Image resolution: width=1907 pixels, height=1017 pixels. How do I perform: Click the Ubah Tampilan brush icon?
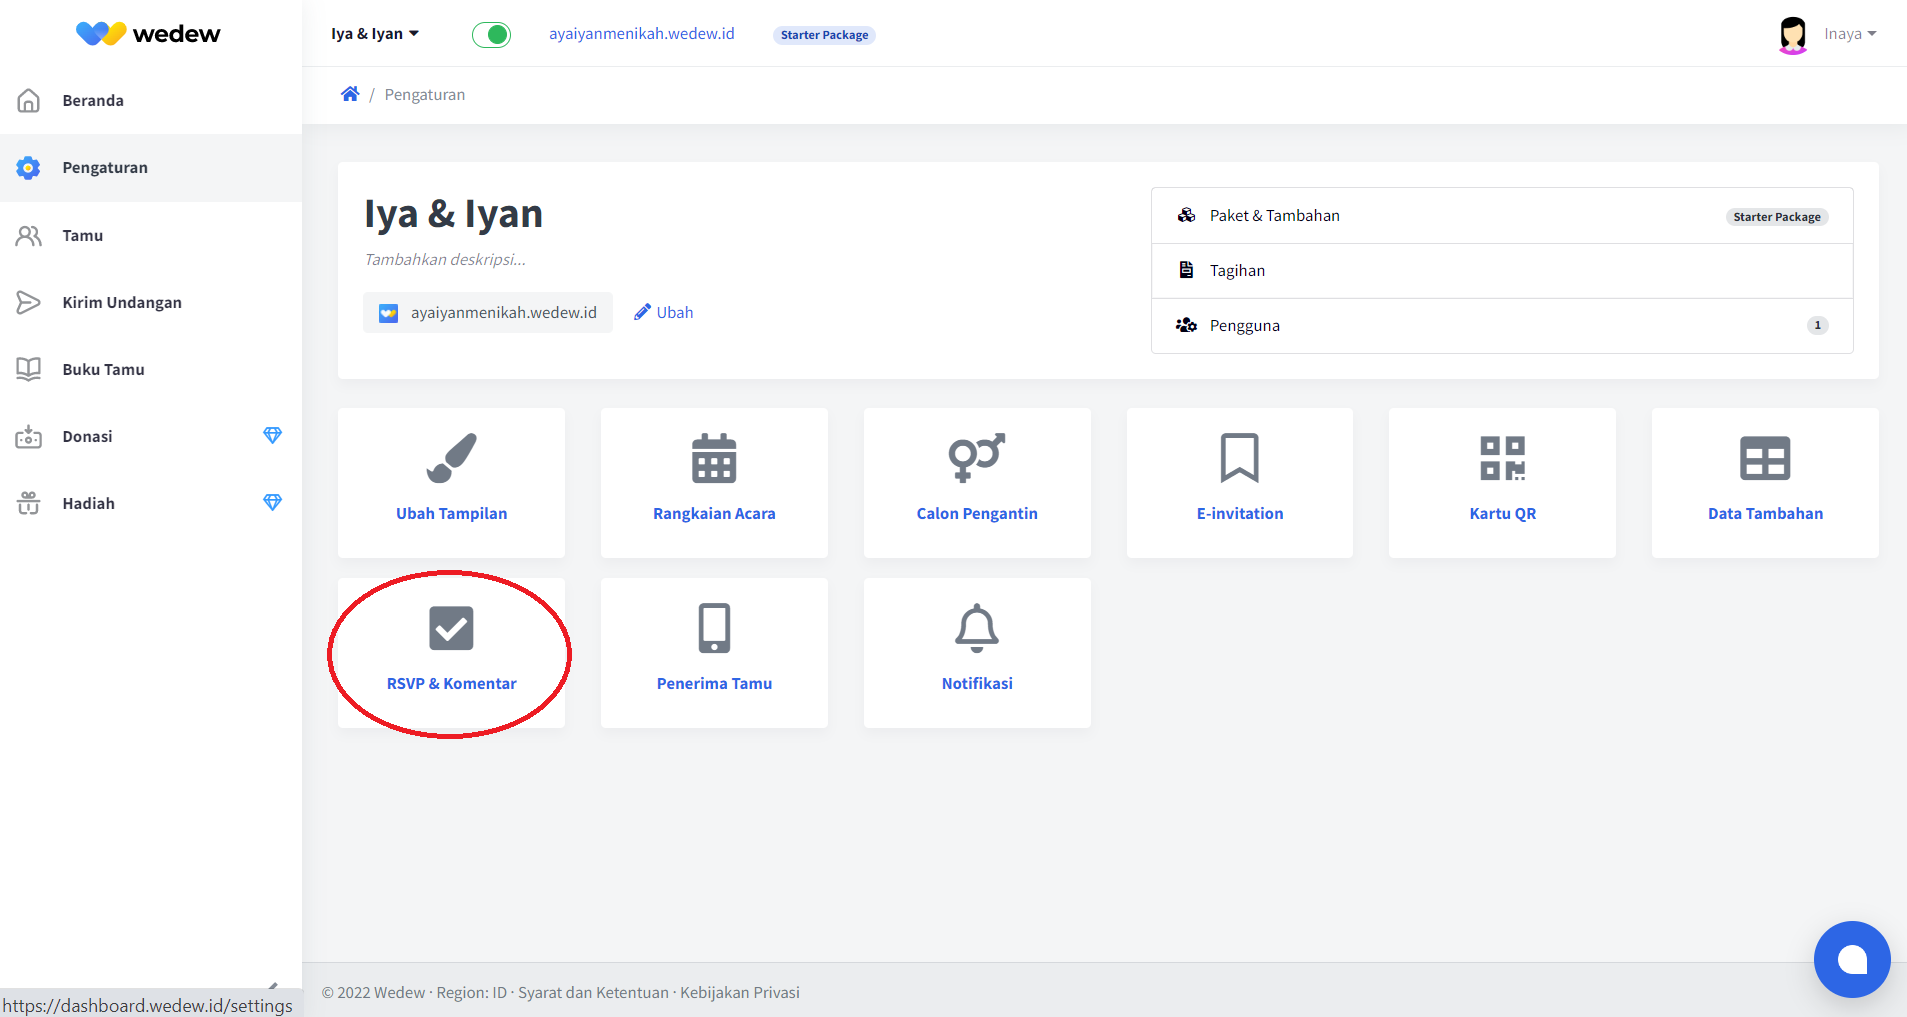click(451, 458)
